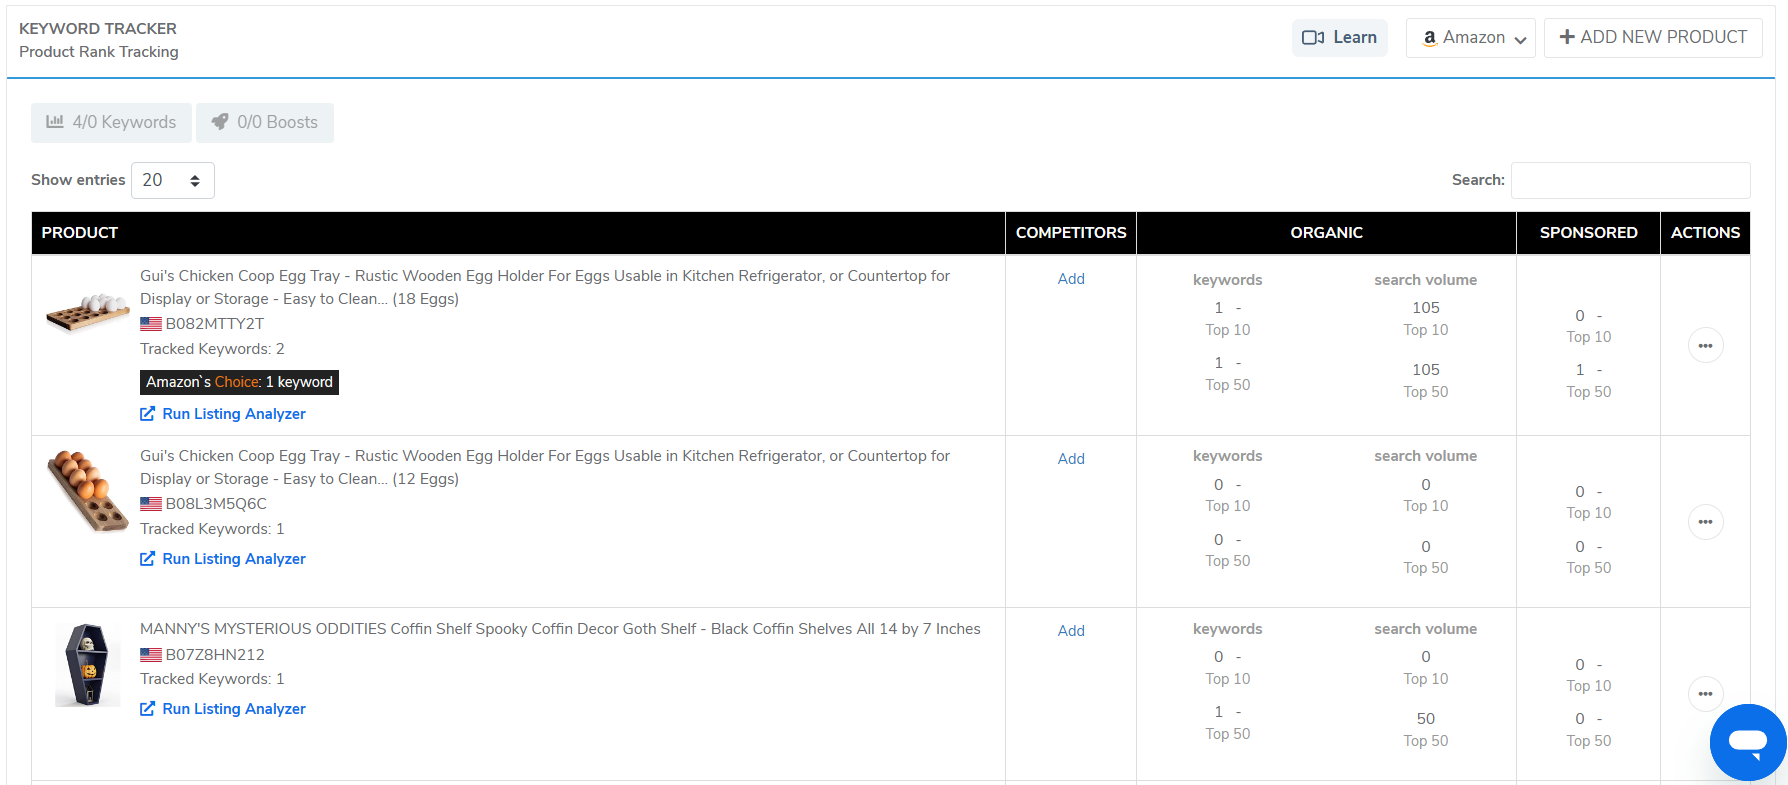1788x785 pixels.
Task: Click the 18 Eggs tray product thumbnail
Action: coord(87,312)
